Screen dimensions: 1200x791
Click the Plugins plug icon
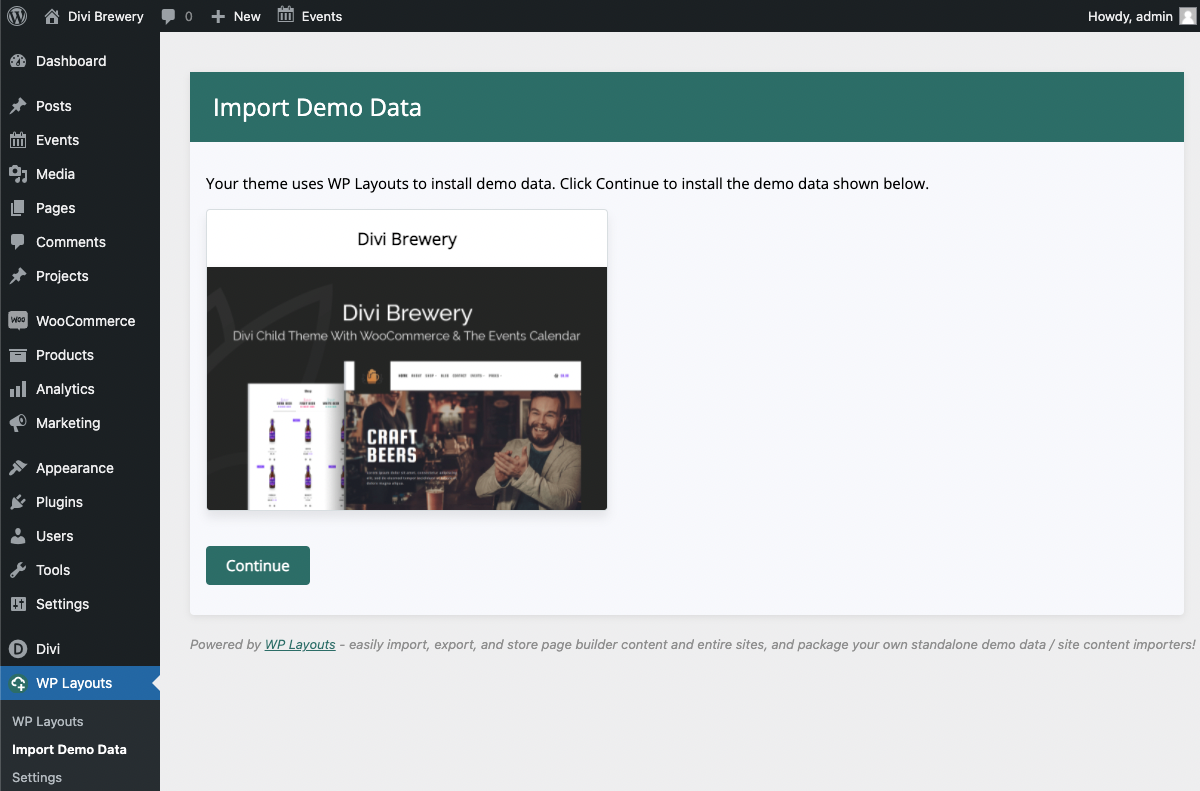coord(18,502)
